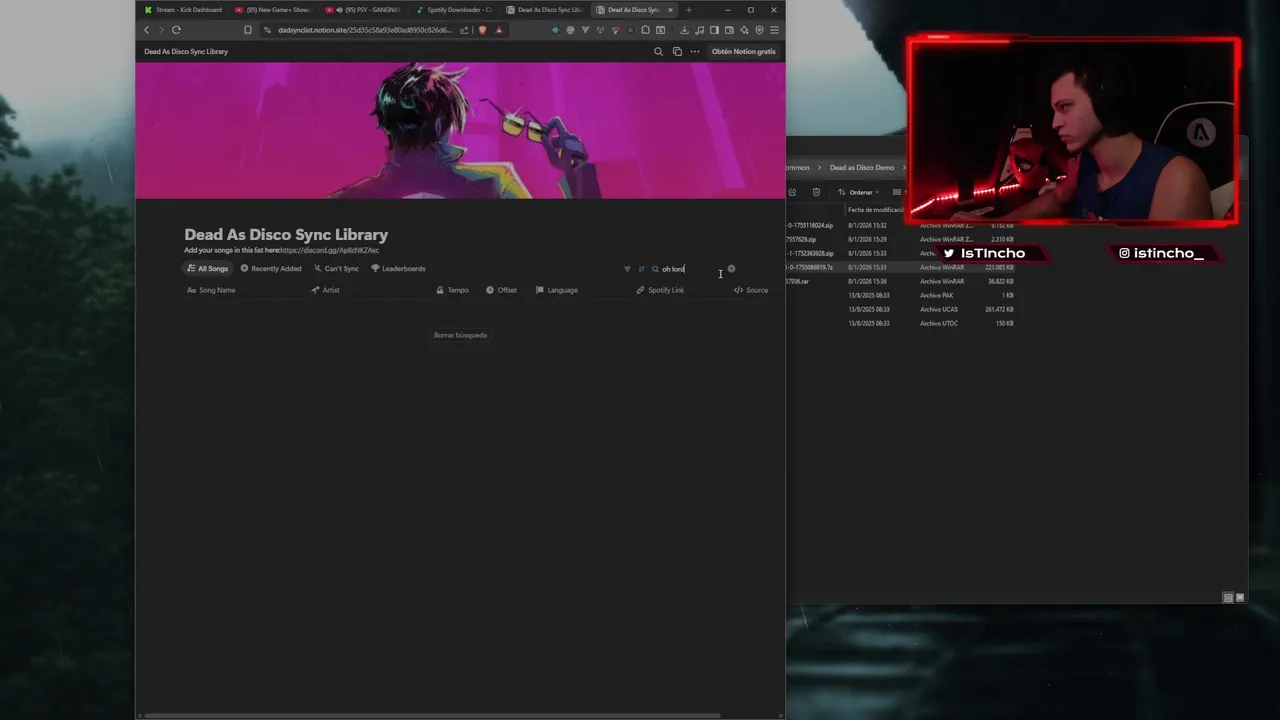Switch to the New Game+ Showcase YouTube tab
Viewport: 1280px width, 720px height.
point(274,10)
